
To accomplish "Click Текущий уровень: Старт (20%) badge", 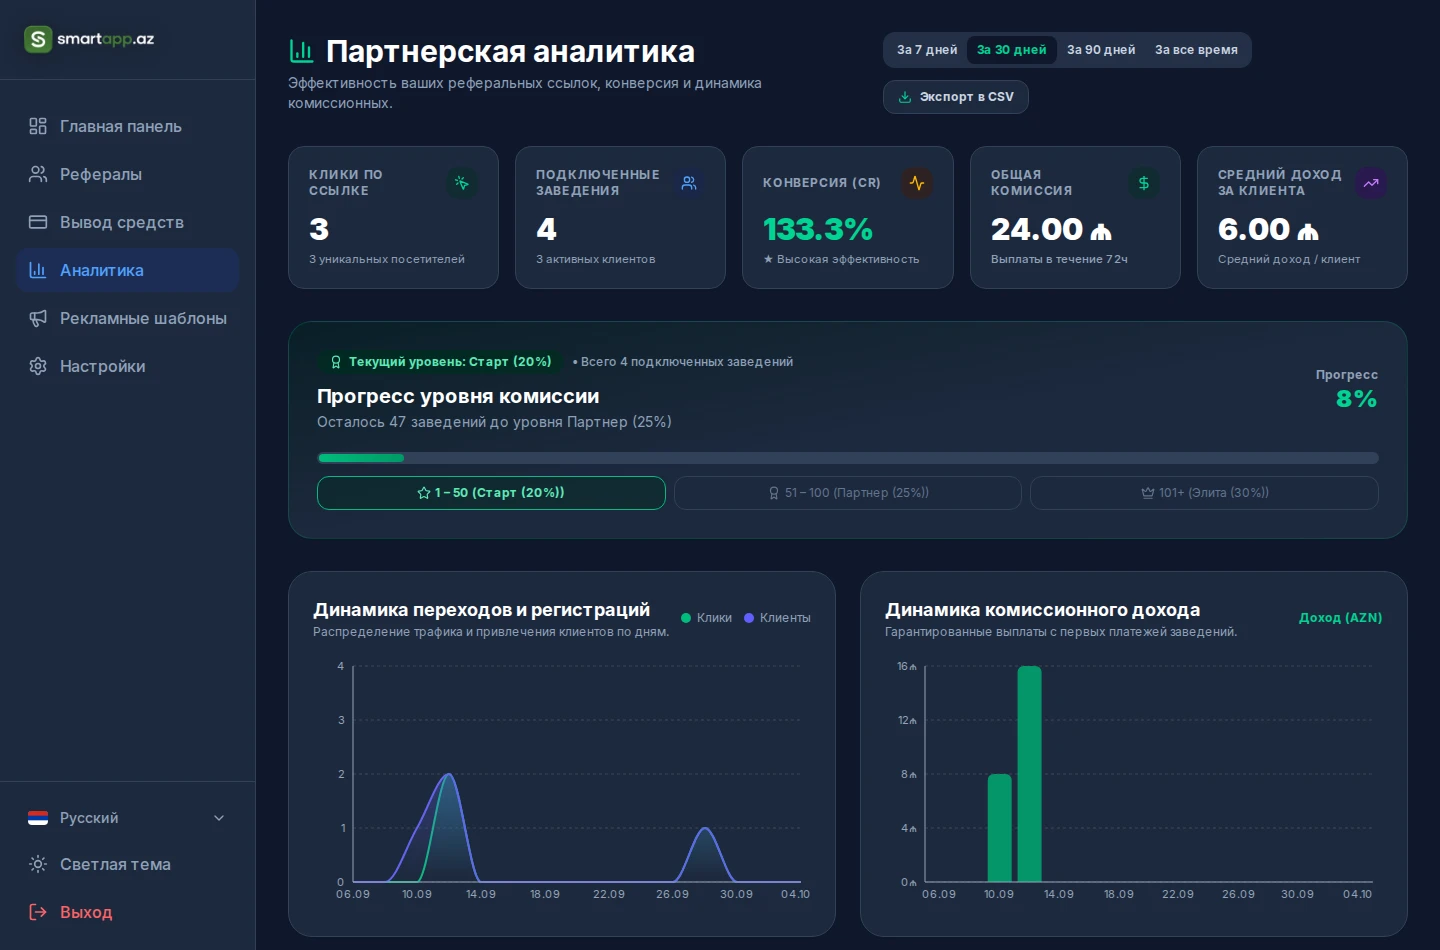I will point(440,362).
